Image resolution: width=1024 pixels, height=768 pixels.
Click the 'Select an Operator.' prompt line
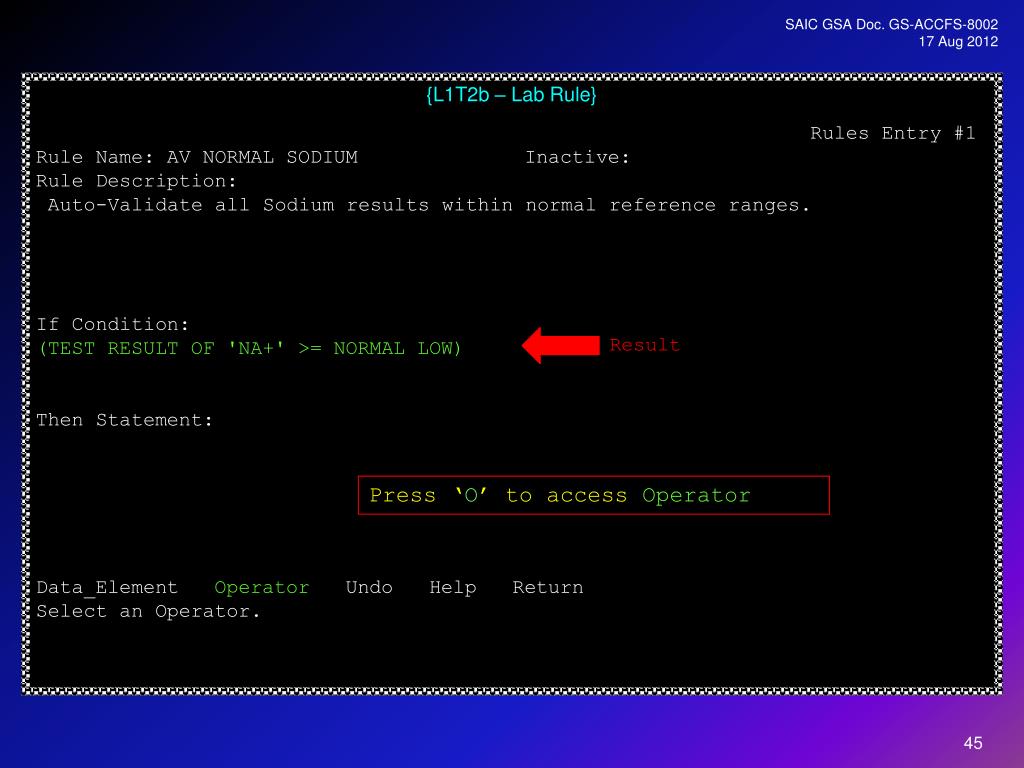pyautogui.click(x=148, y=612)
